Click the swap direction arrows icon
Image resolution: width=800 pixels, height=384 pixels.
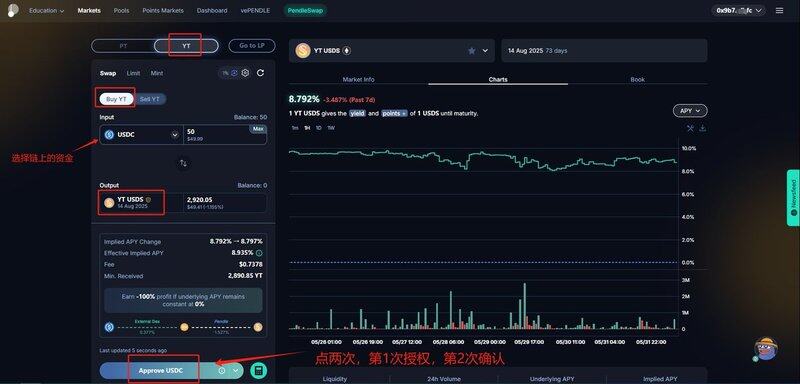coord(183,163)
